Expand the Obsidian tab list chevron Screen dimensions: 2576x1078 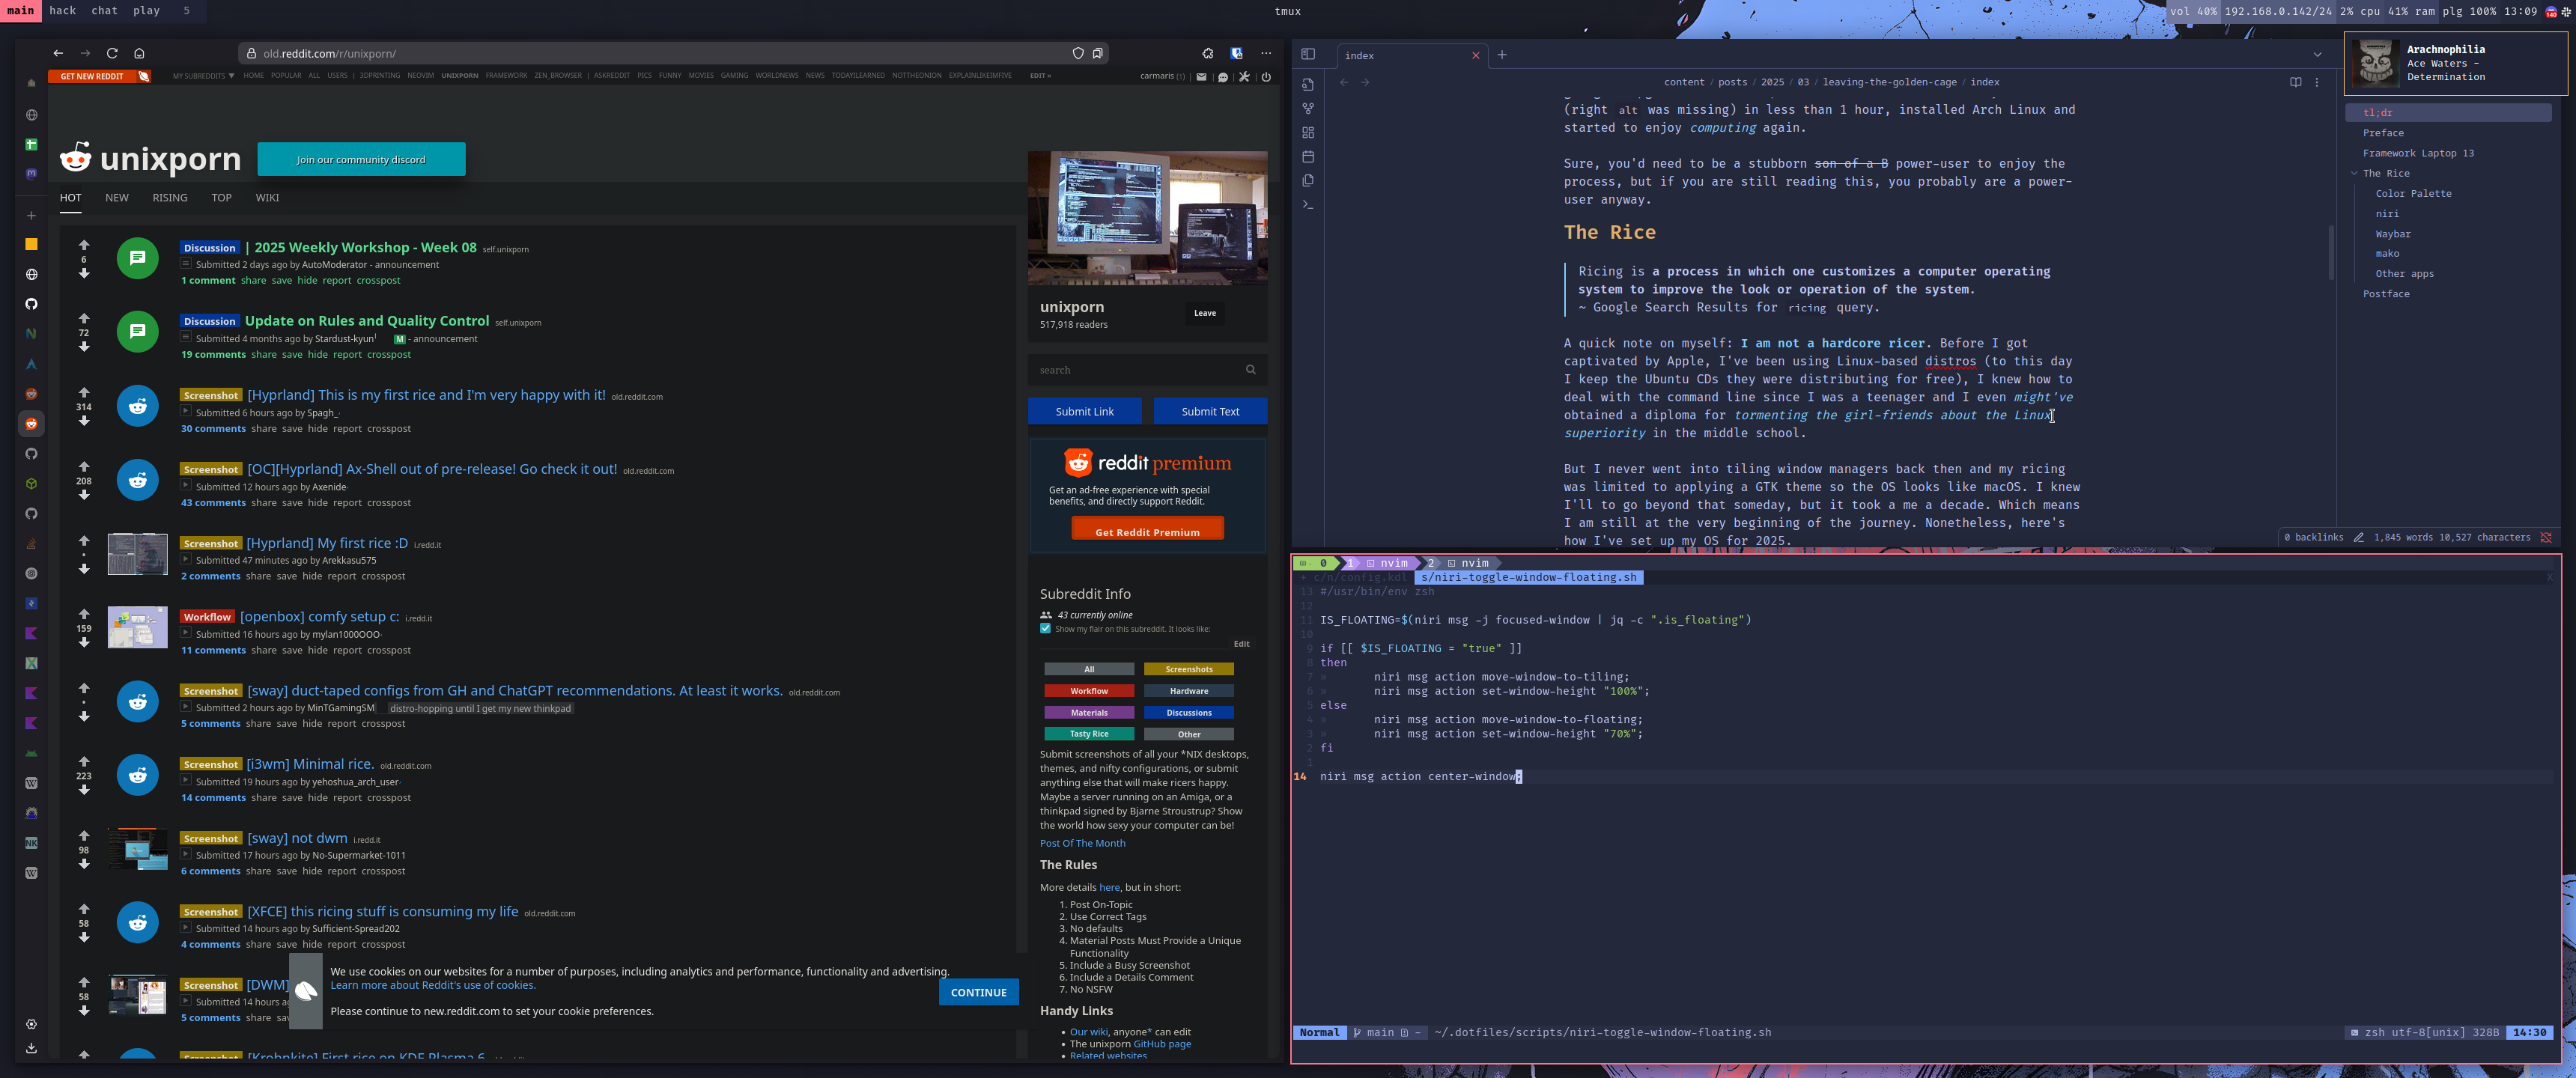point(2317,55)
